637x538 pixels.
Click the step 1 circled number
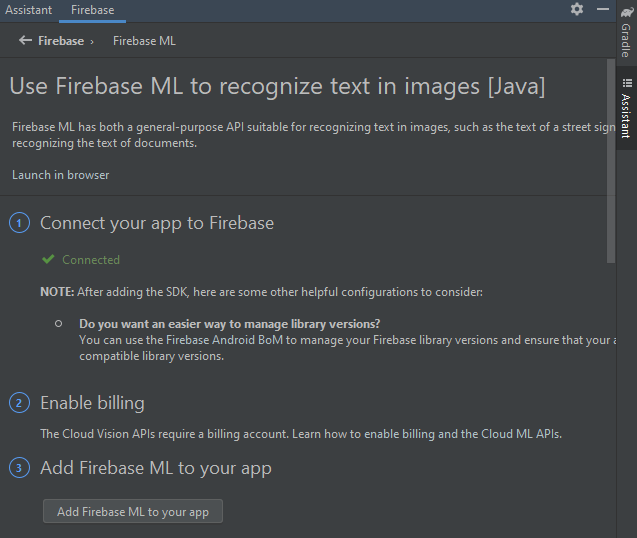[x=19, y=223]
